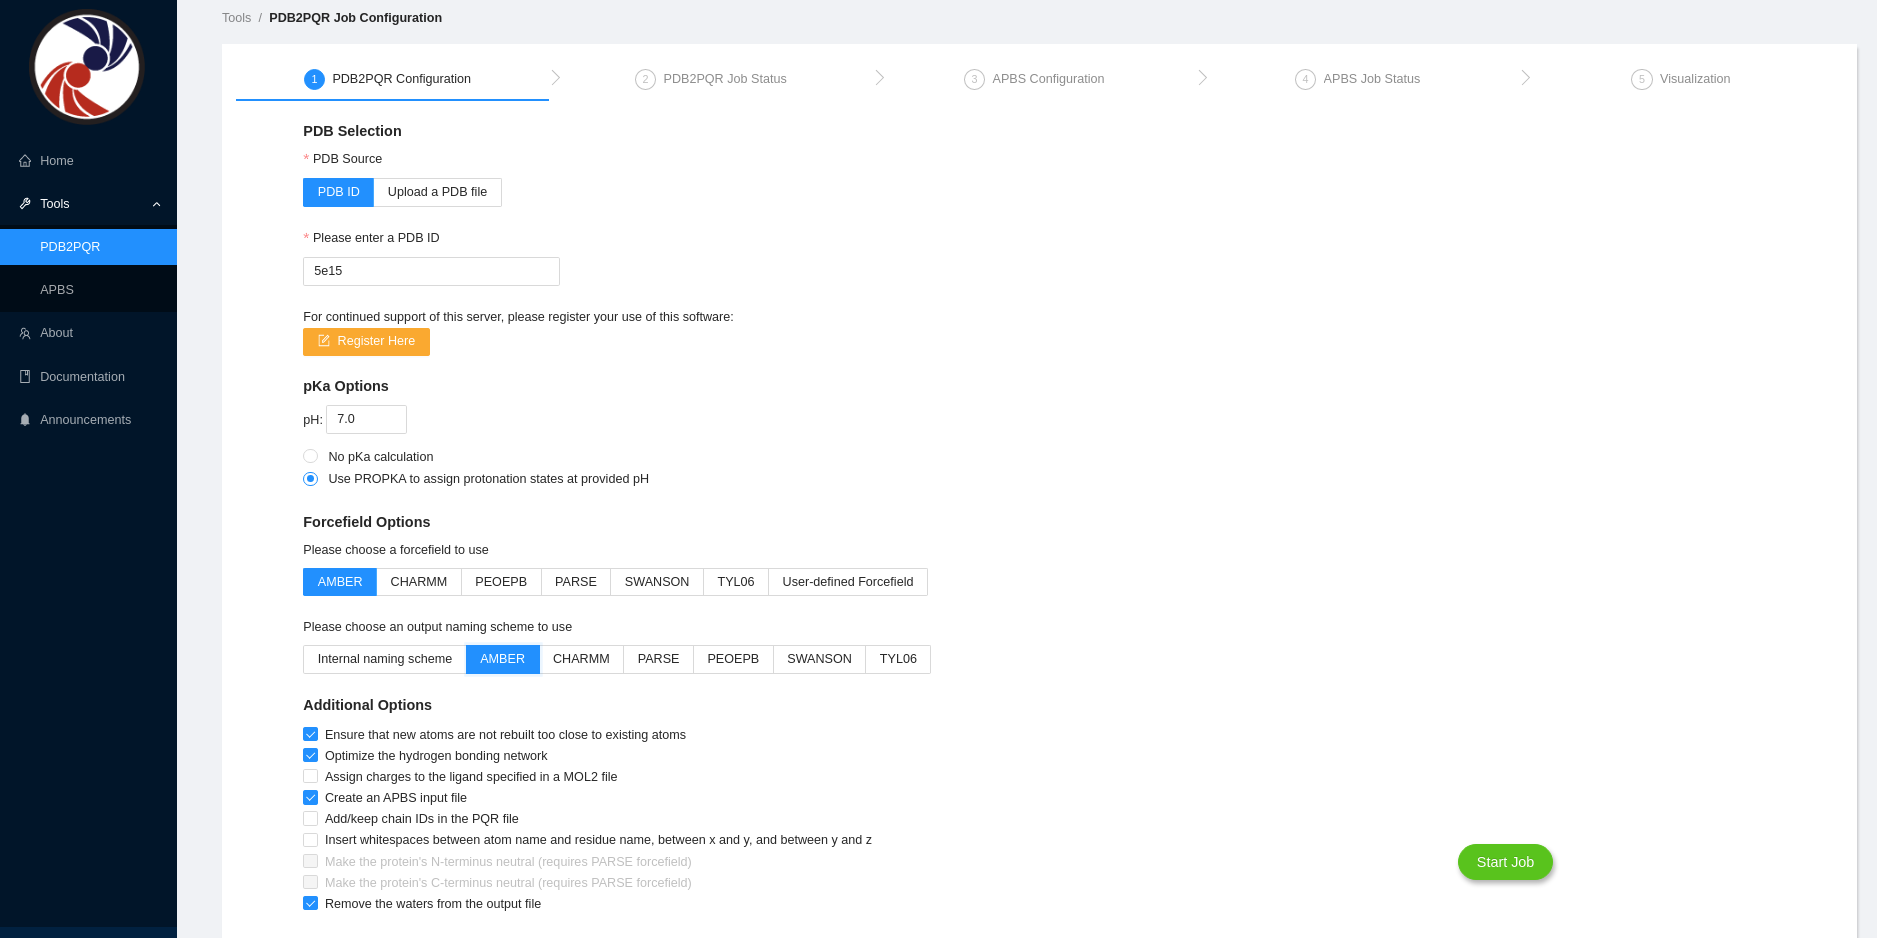Image resolution: width=1877 pixels, height=938 pixels.
Task: Choose SWANSON forcefield
Action: 657,582
